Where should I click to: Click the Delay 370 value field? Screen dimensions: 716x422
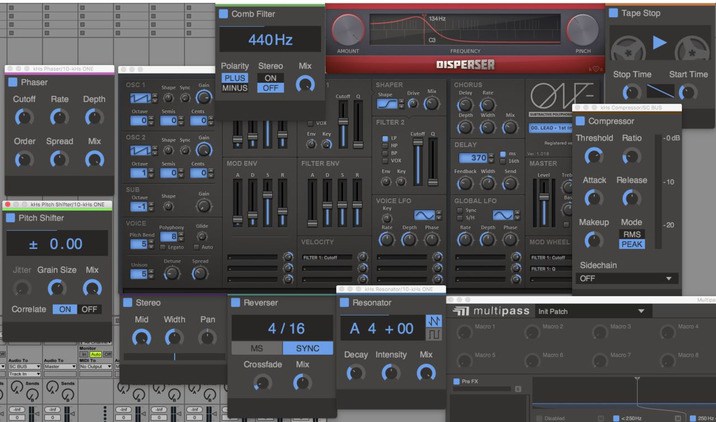pos(473,158)
